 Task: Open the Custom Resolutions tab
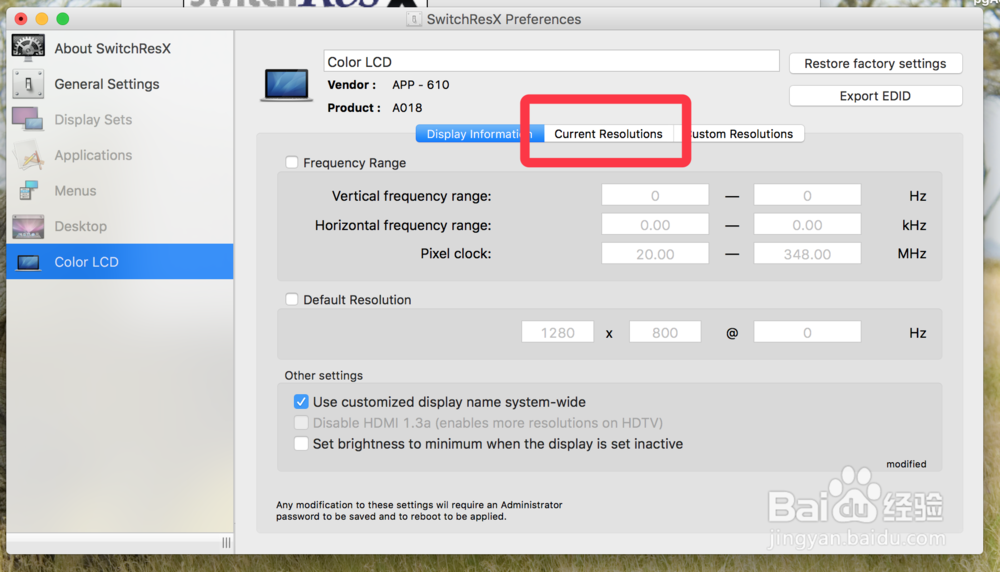click(x=739, y=134)
